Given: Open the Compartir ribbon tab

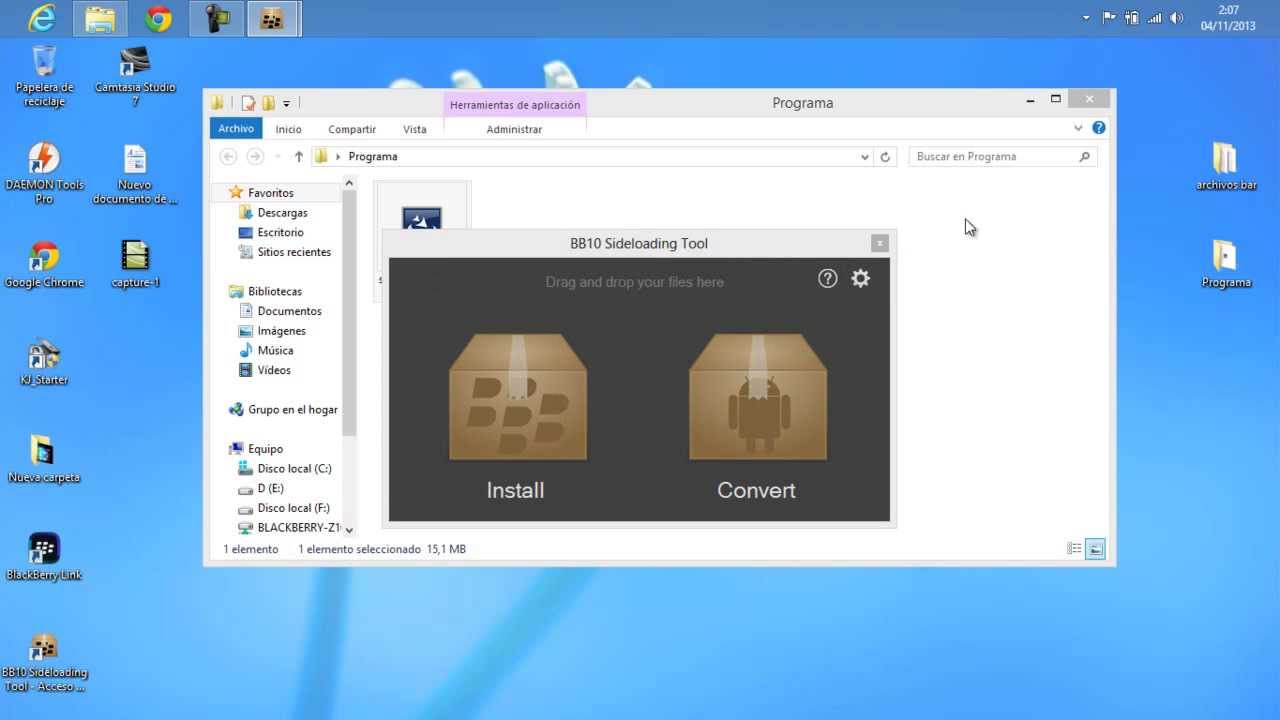Looking at the screenshot, I should tap(352, 129).
